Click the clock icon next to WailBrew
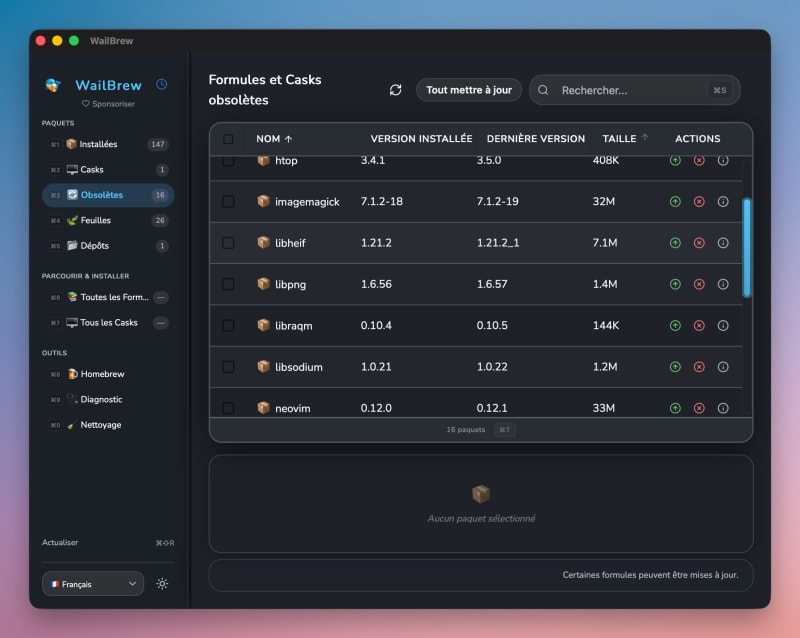The width and height of the screenshot is (800, 638). 161,84
